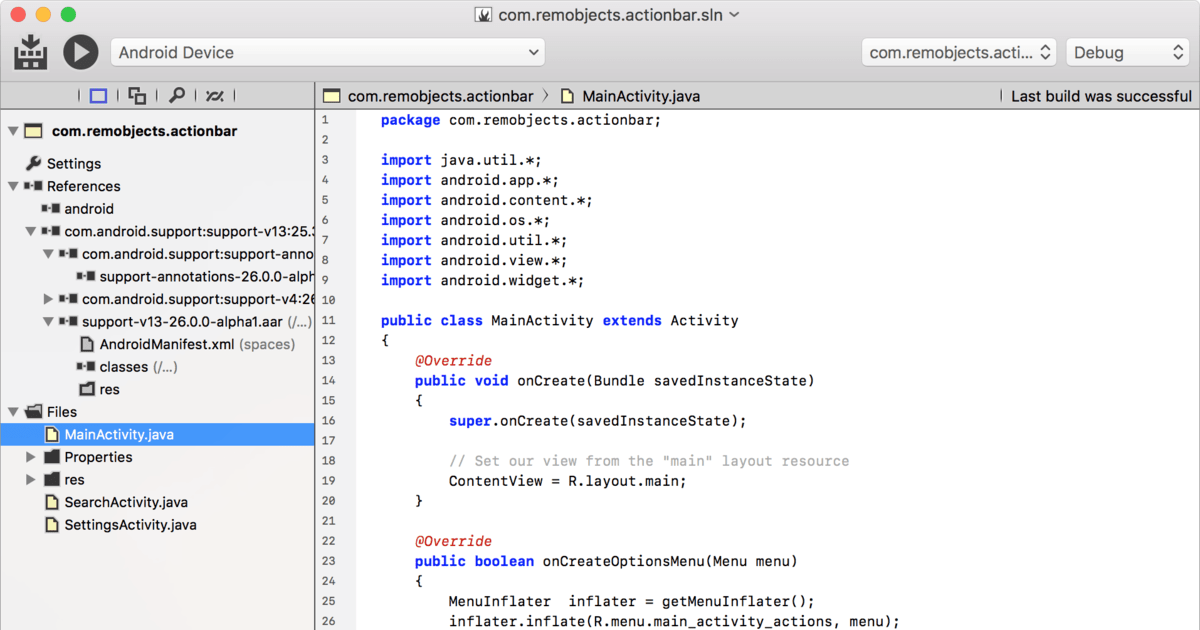The width and height of the screenshot is (1200, 630).
Task: Click line number 11 in the editor gutter
Action: [x=329, y=320]
